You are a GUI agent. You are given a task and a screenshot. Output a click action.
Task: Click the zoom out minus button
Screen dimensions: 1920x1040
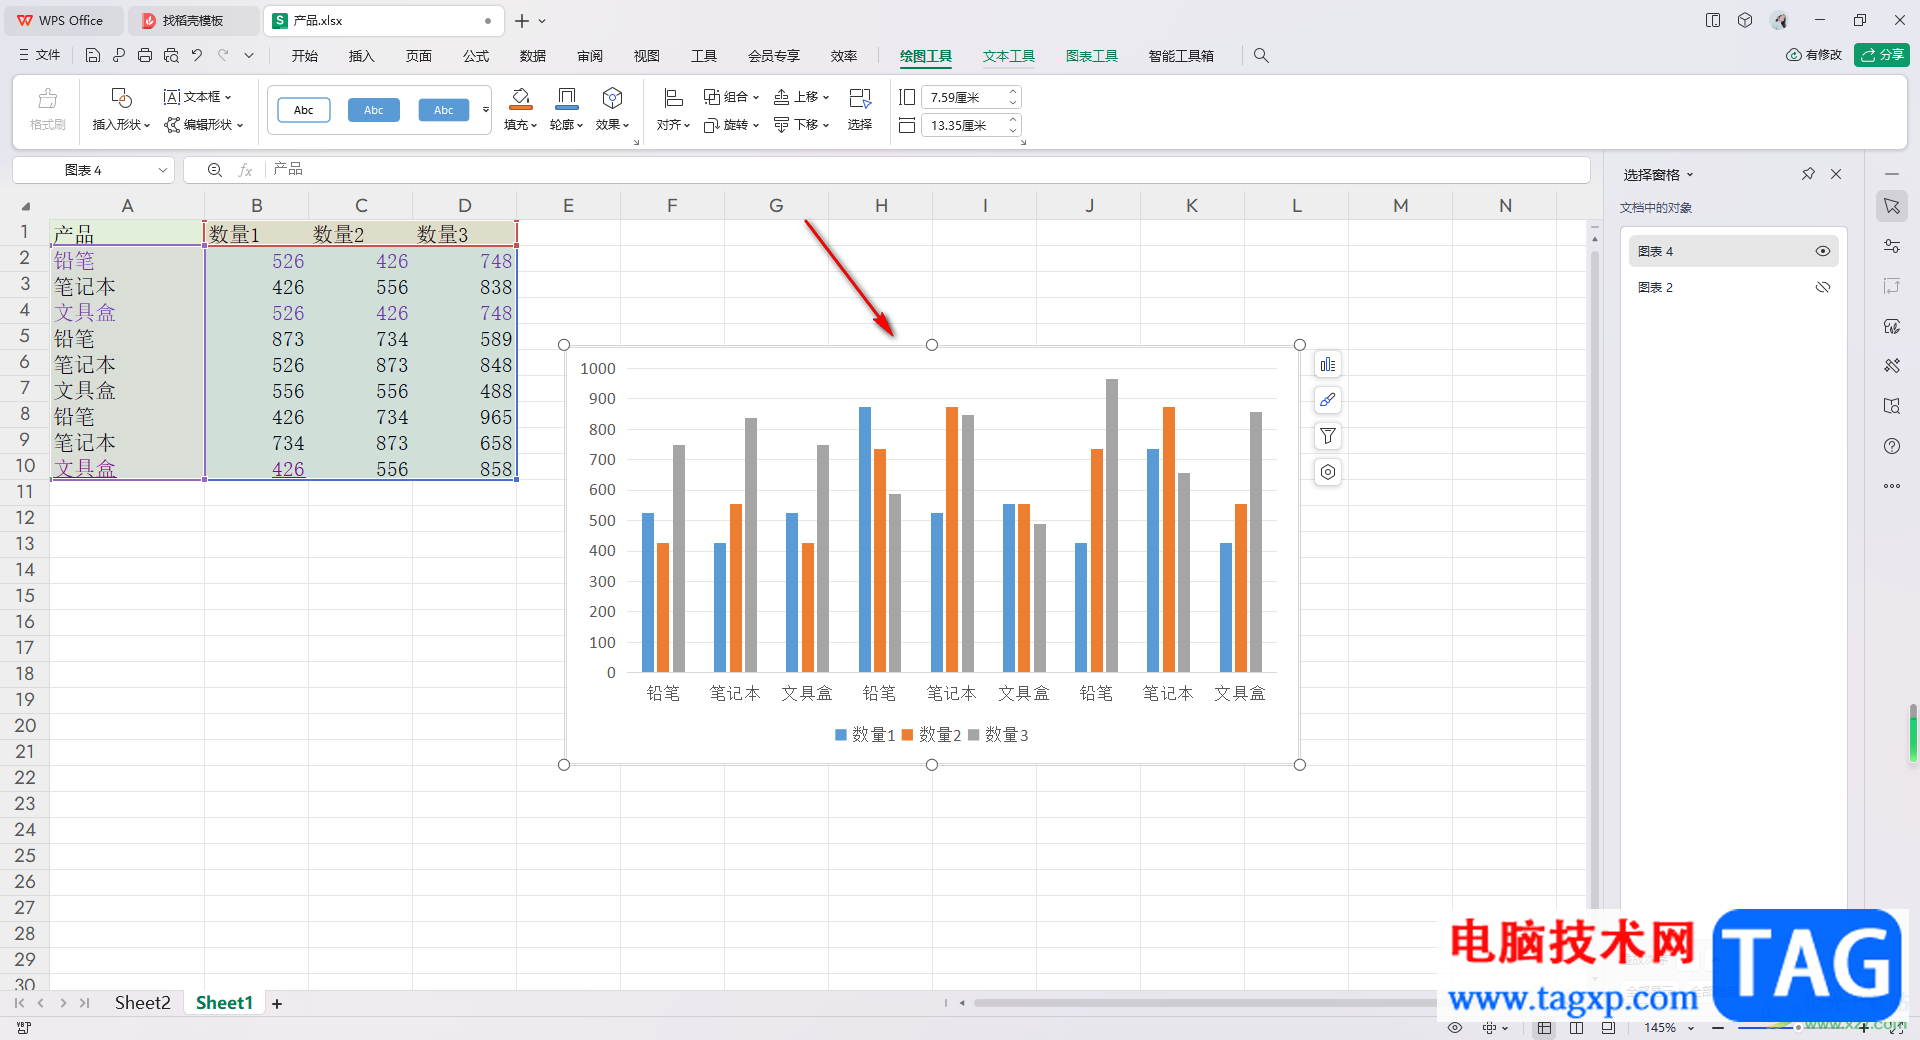1718,1028
